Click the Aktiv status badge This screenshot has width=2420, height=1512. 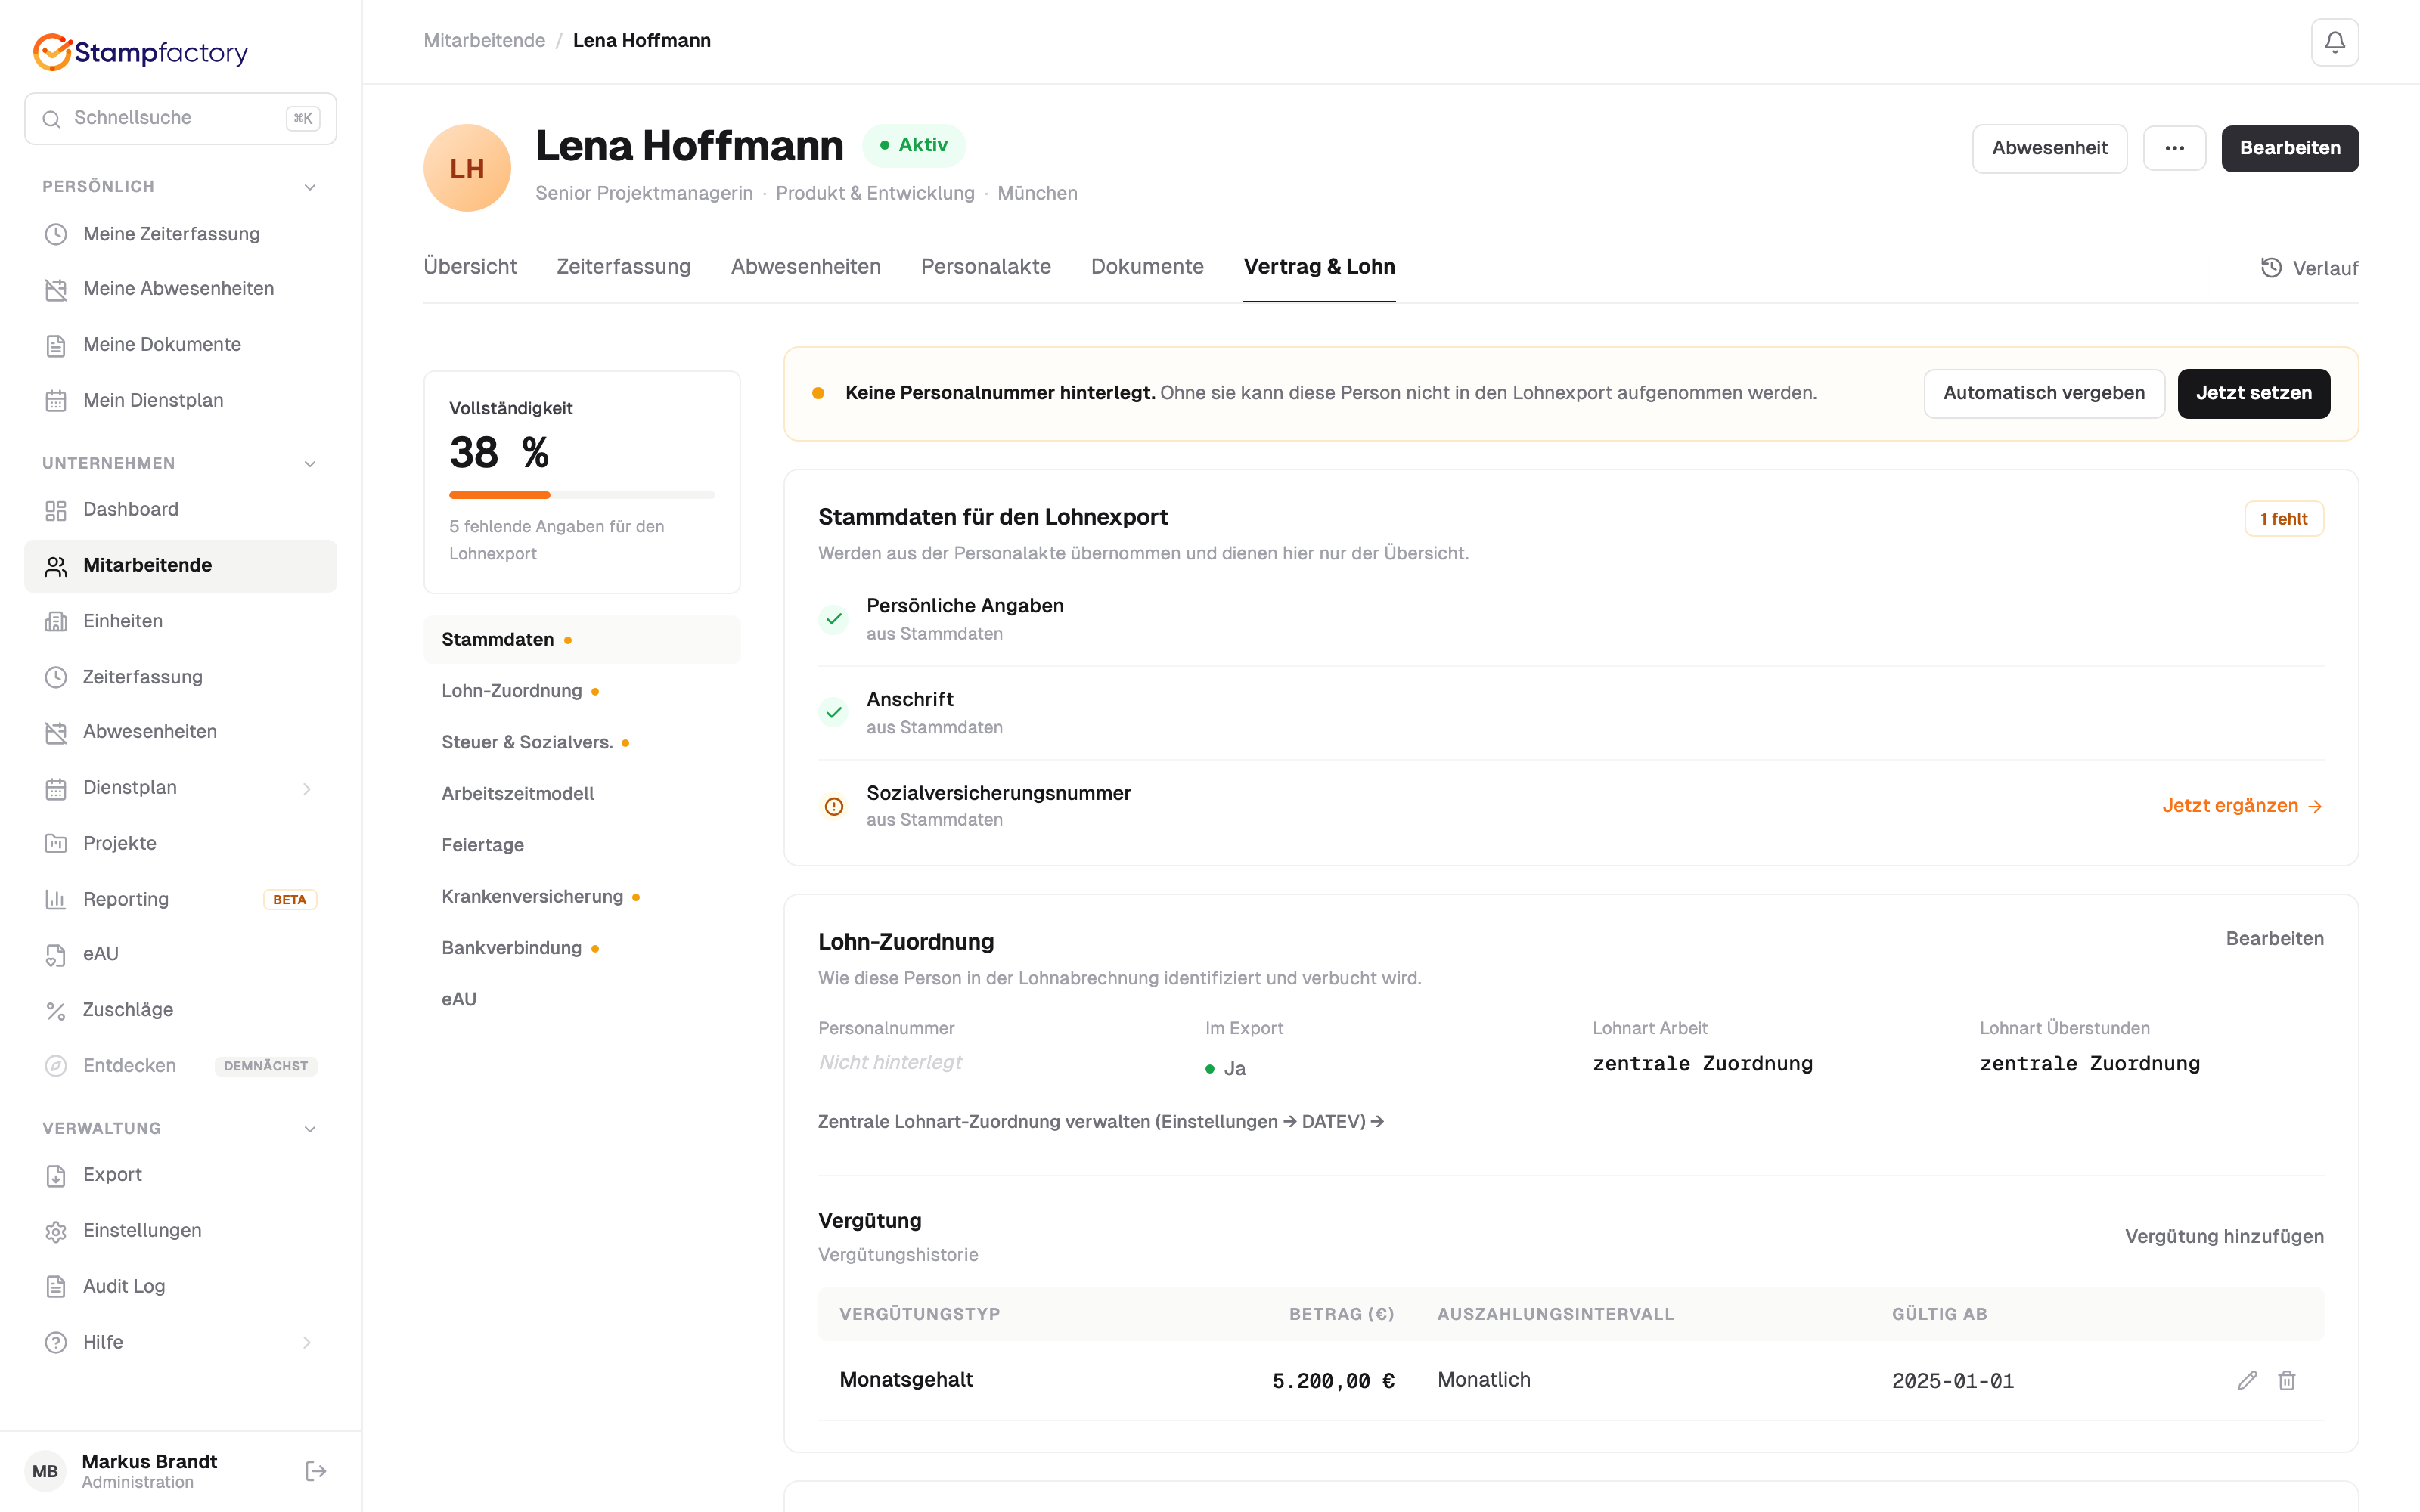coord(913,145)
